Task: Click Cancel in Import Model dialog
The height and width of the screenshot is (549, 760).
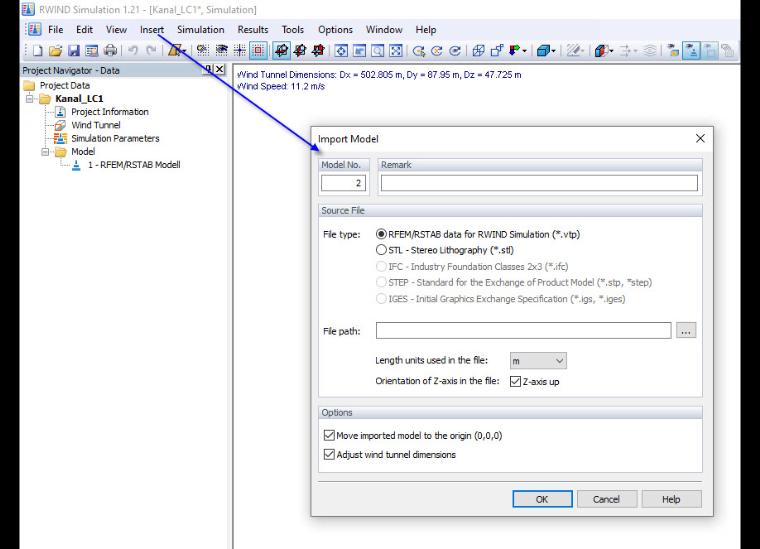Action: 606,499
